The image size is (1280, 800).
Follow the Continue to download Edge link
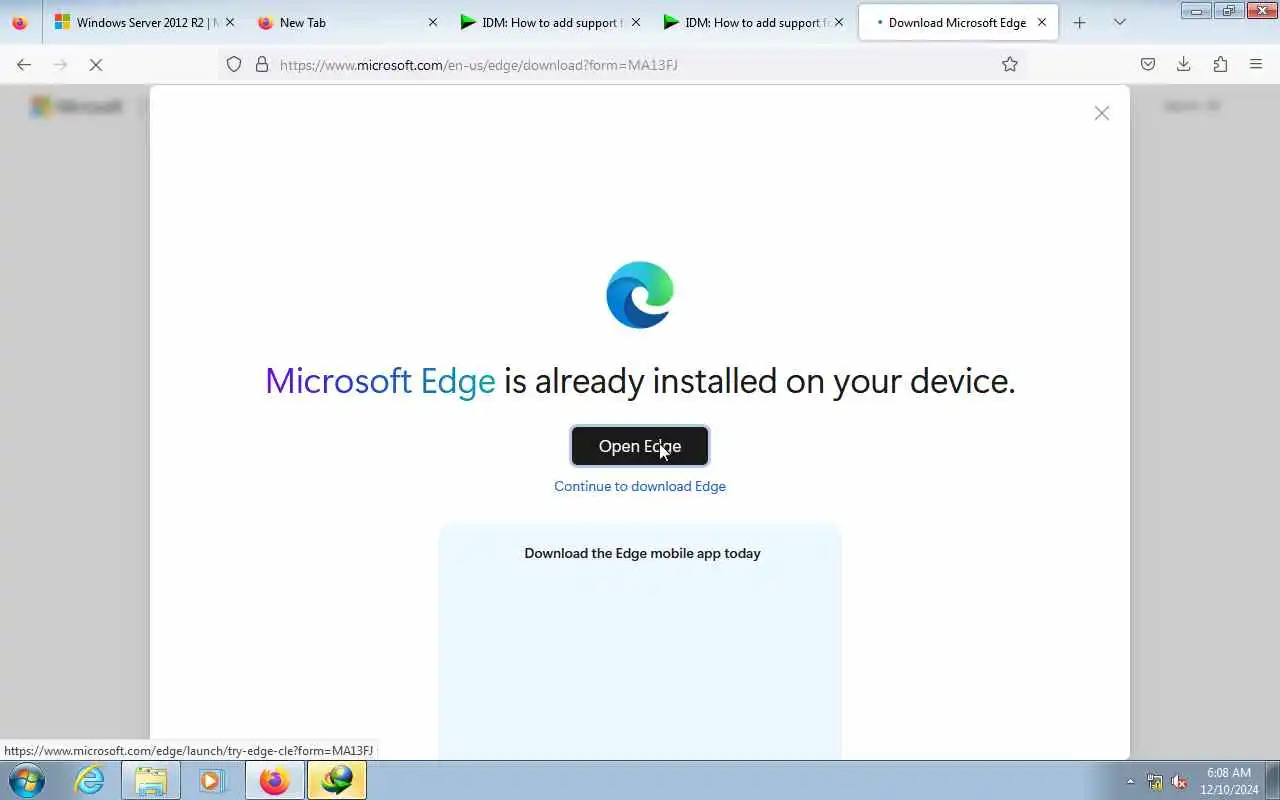(x=640, y=486)
